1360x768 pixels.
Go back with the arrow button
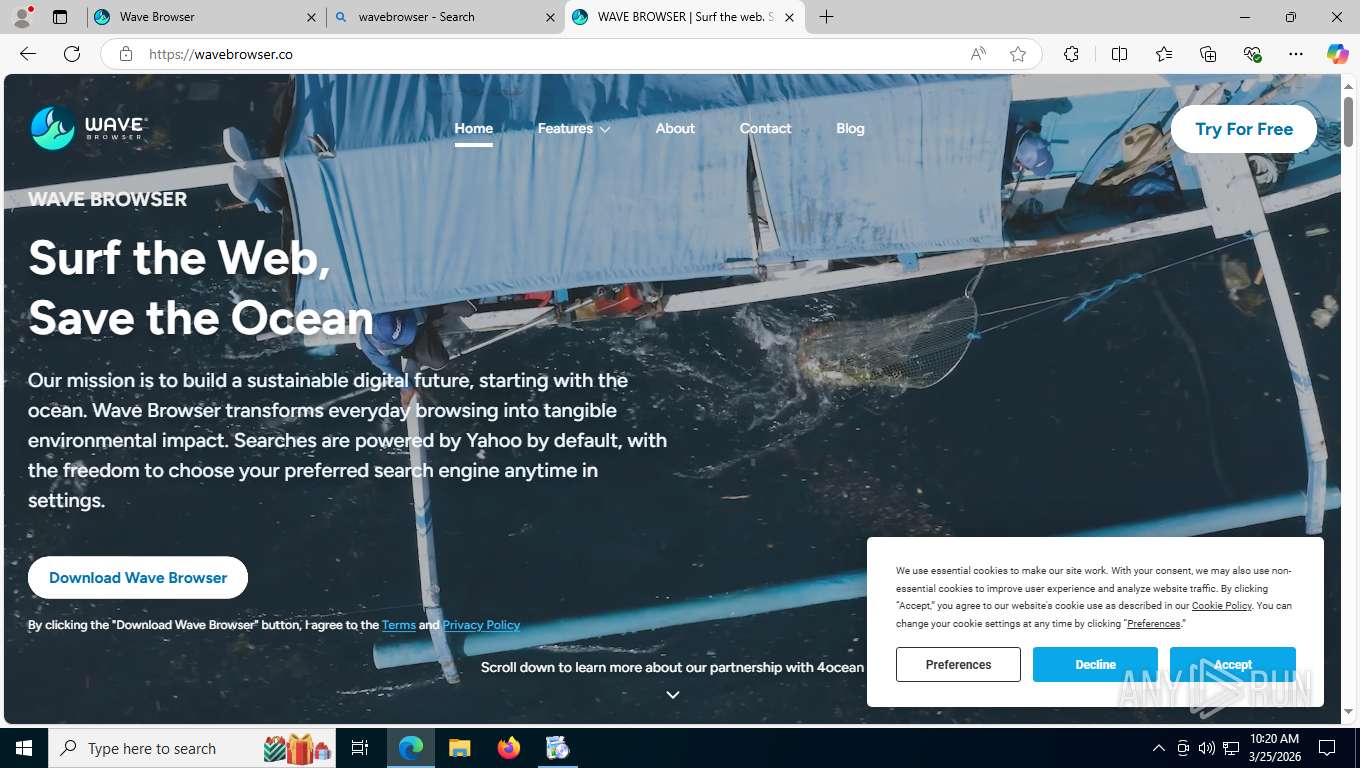coord(28,54)
